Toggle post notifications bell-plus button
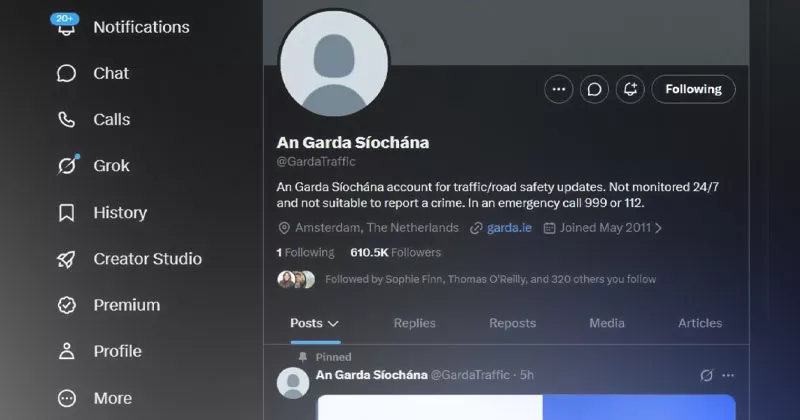The height and width of the screenshot is (420, 800). (630, 89)
